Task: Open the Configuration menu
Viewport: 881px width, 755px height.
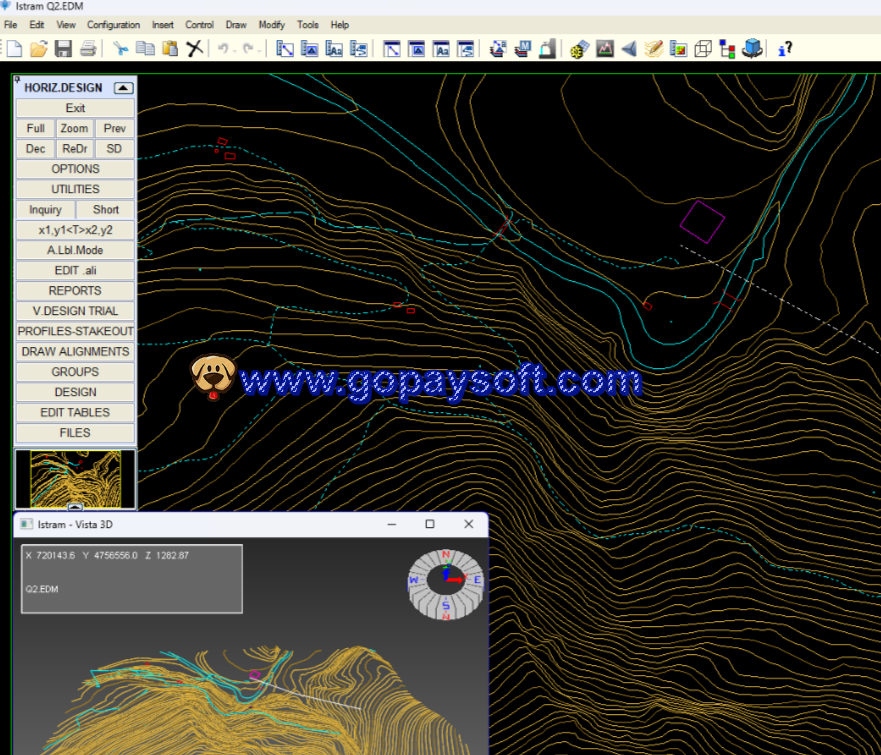Action: (x=113, y=24)
